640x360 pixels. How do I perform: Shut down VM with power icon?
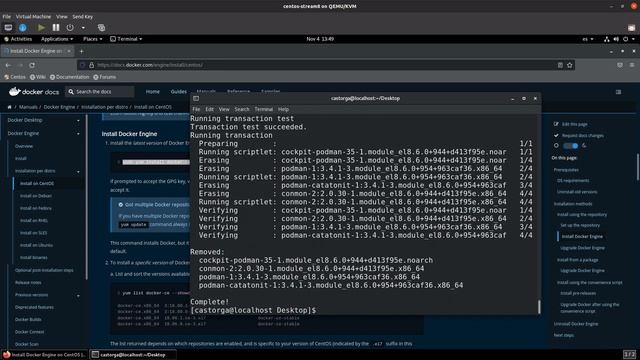tap(70, 27)
